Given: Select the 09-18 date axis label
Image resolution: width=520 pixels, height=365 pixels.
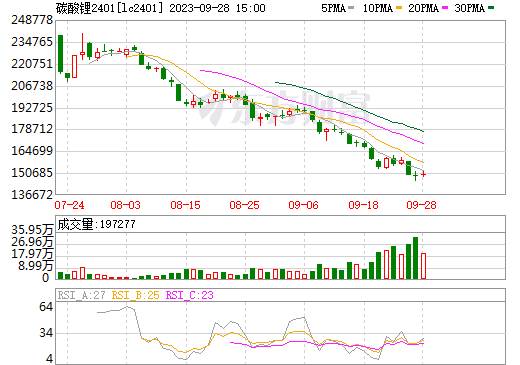Looking at the screenshot, I should 363,205.
